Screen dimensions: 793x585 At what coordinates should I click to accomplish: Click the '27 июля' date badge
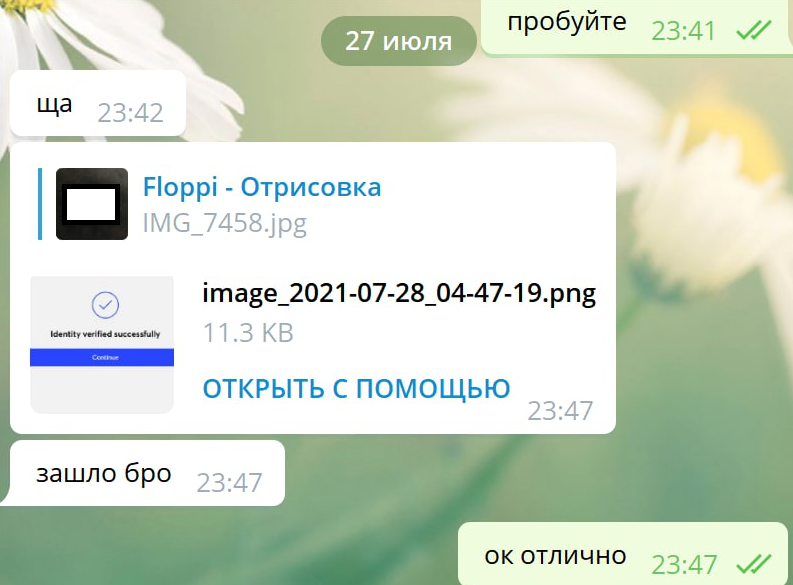coord(399,41)
